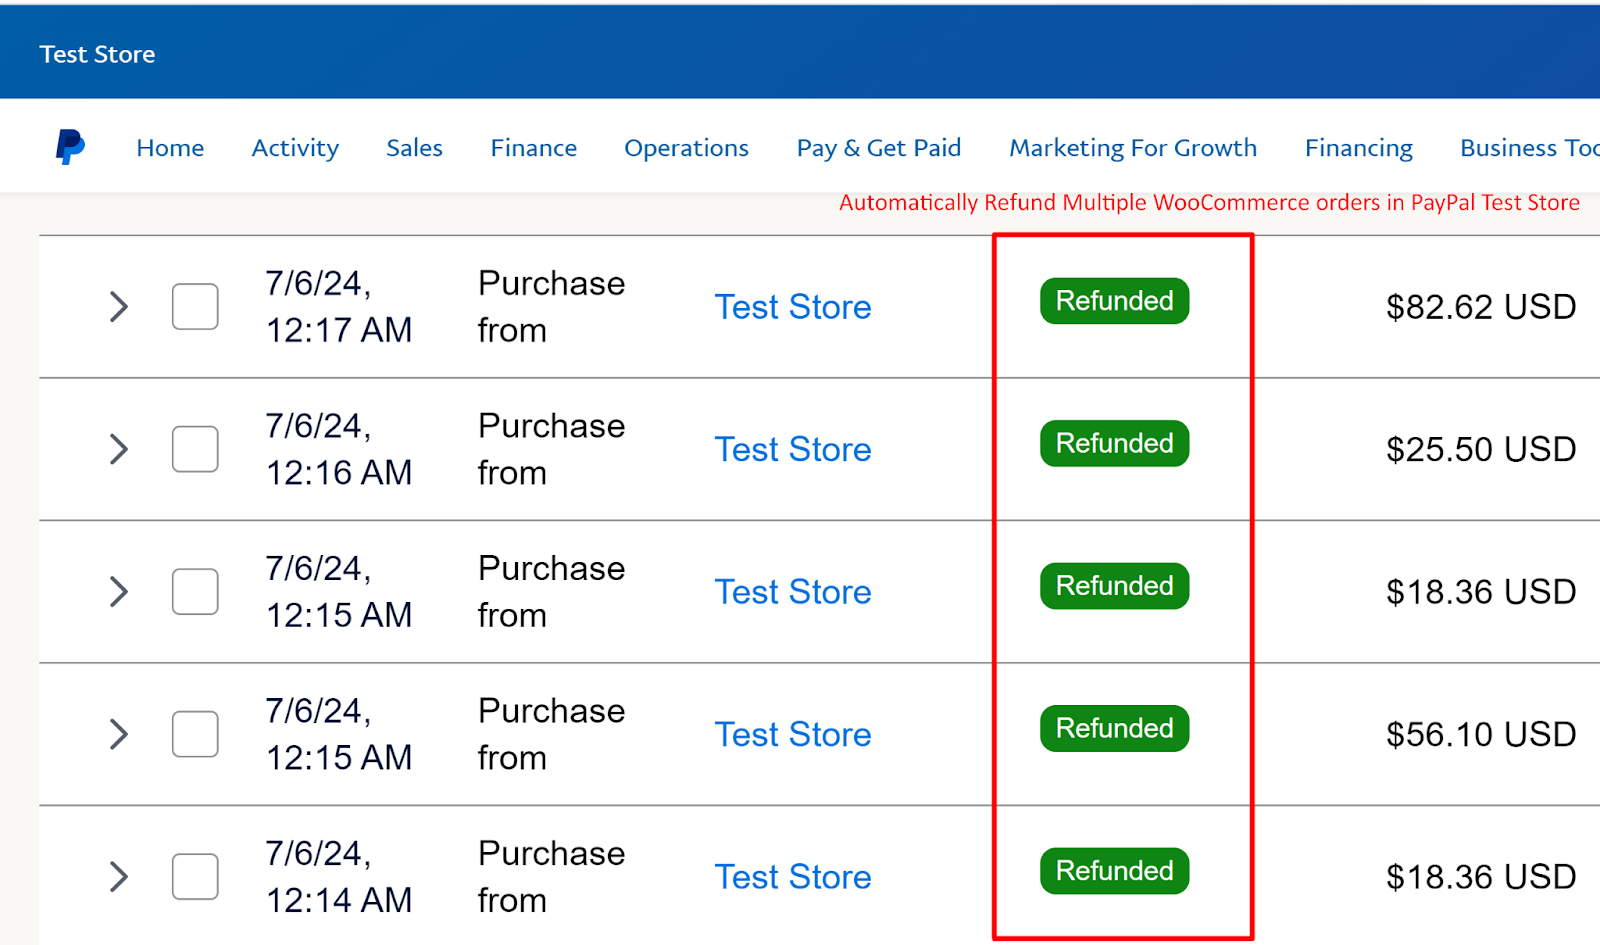
Task: Open the Finance menu
Action: coord(533,148)
